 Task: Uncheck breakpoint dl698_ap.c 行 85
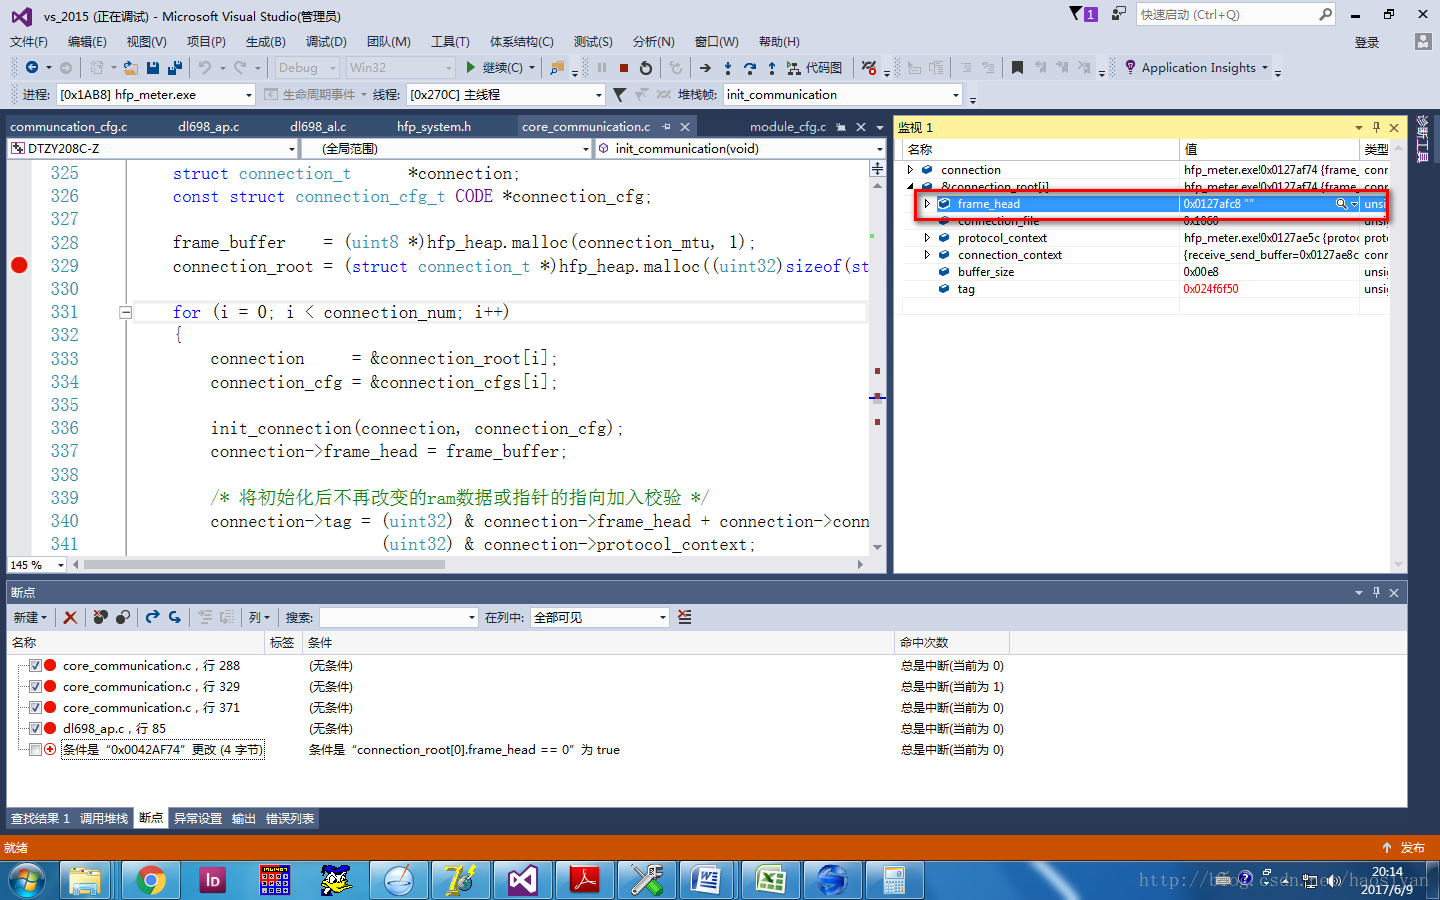click(36, 728)
